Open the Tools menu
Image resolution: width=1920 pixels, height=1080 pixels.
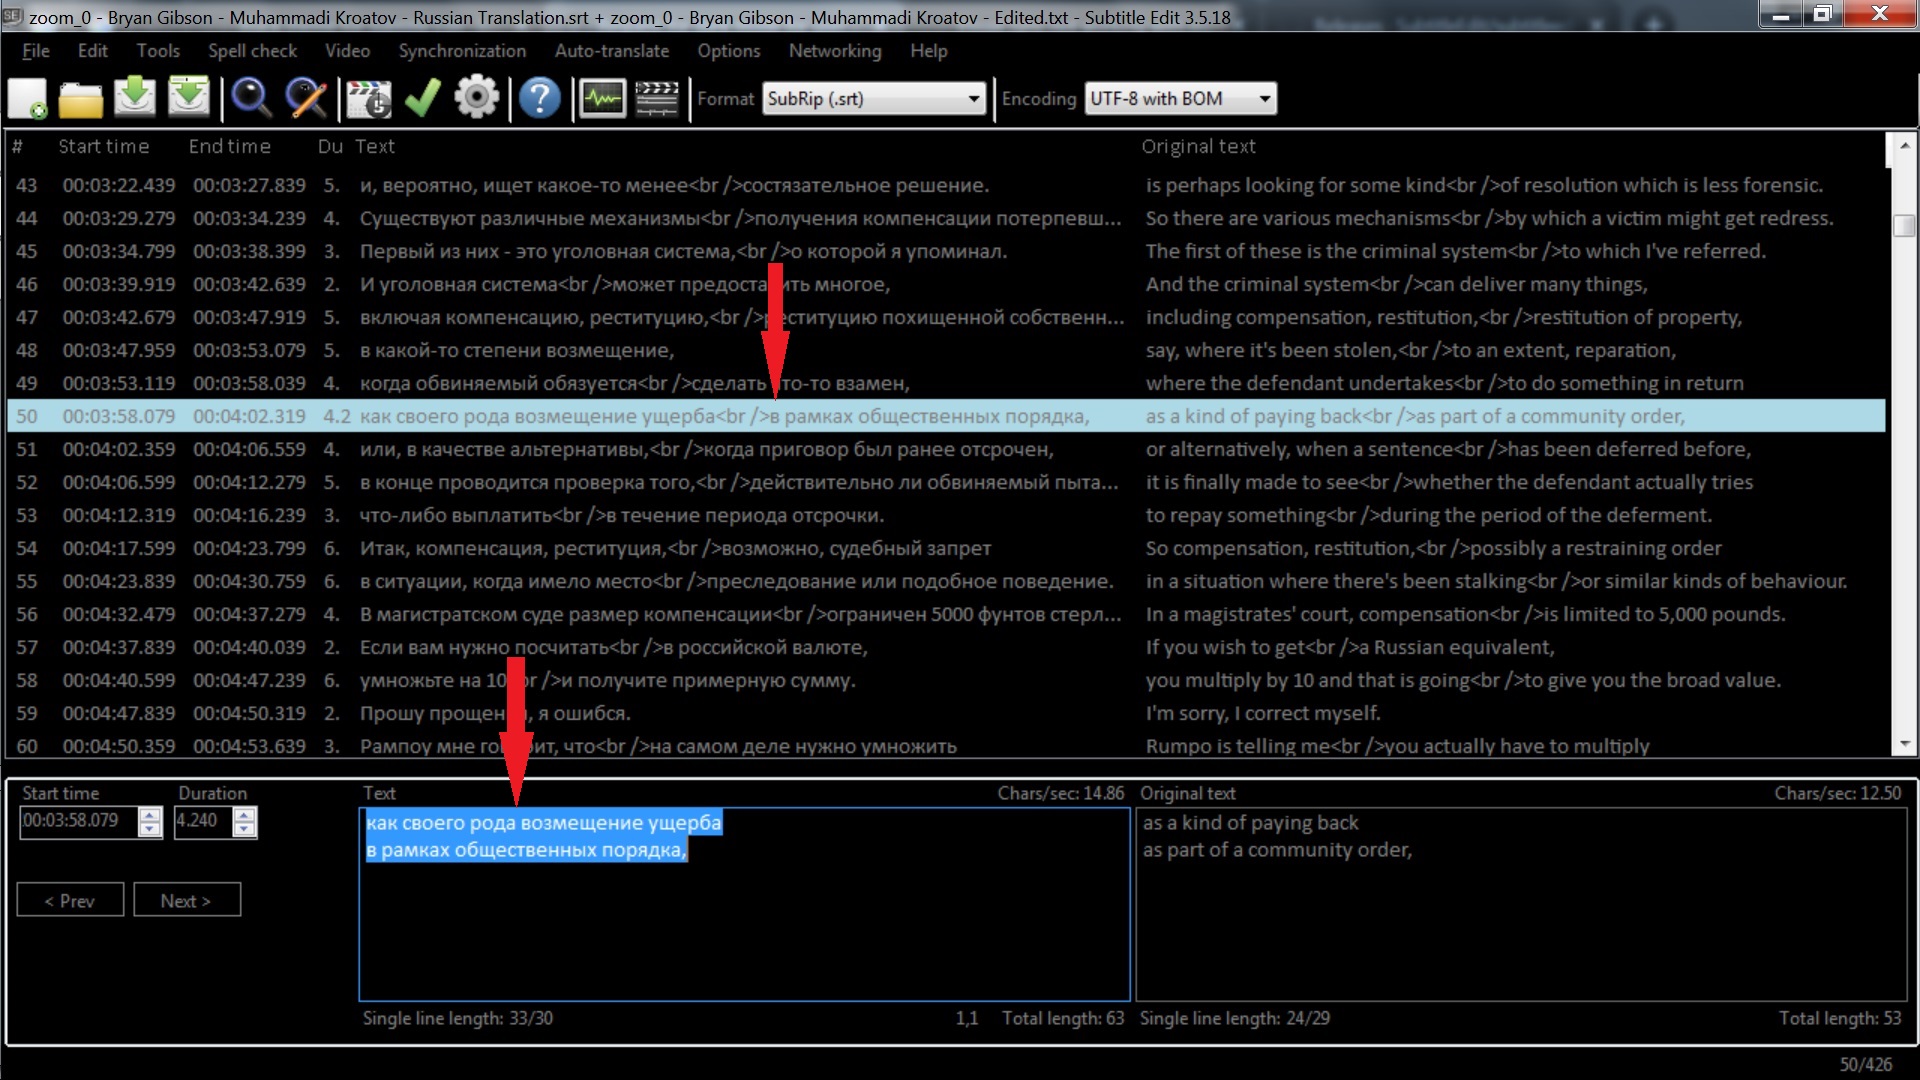coord(158,51)
